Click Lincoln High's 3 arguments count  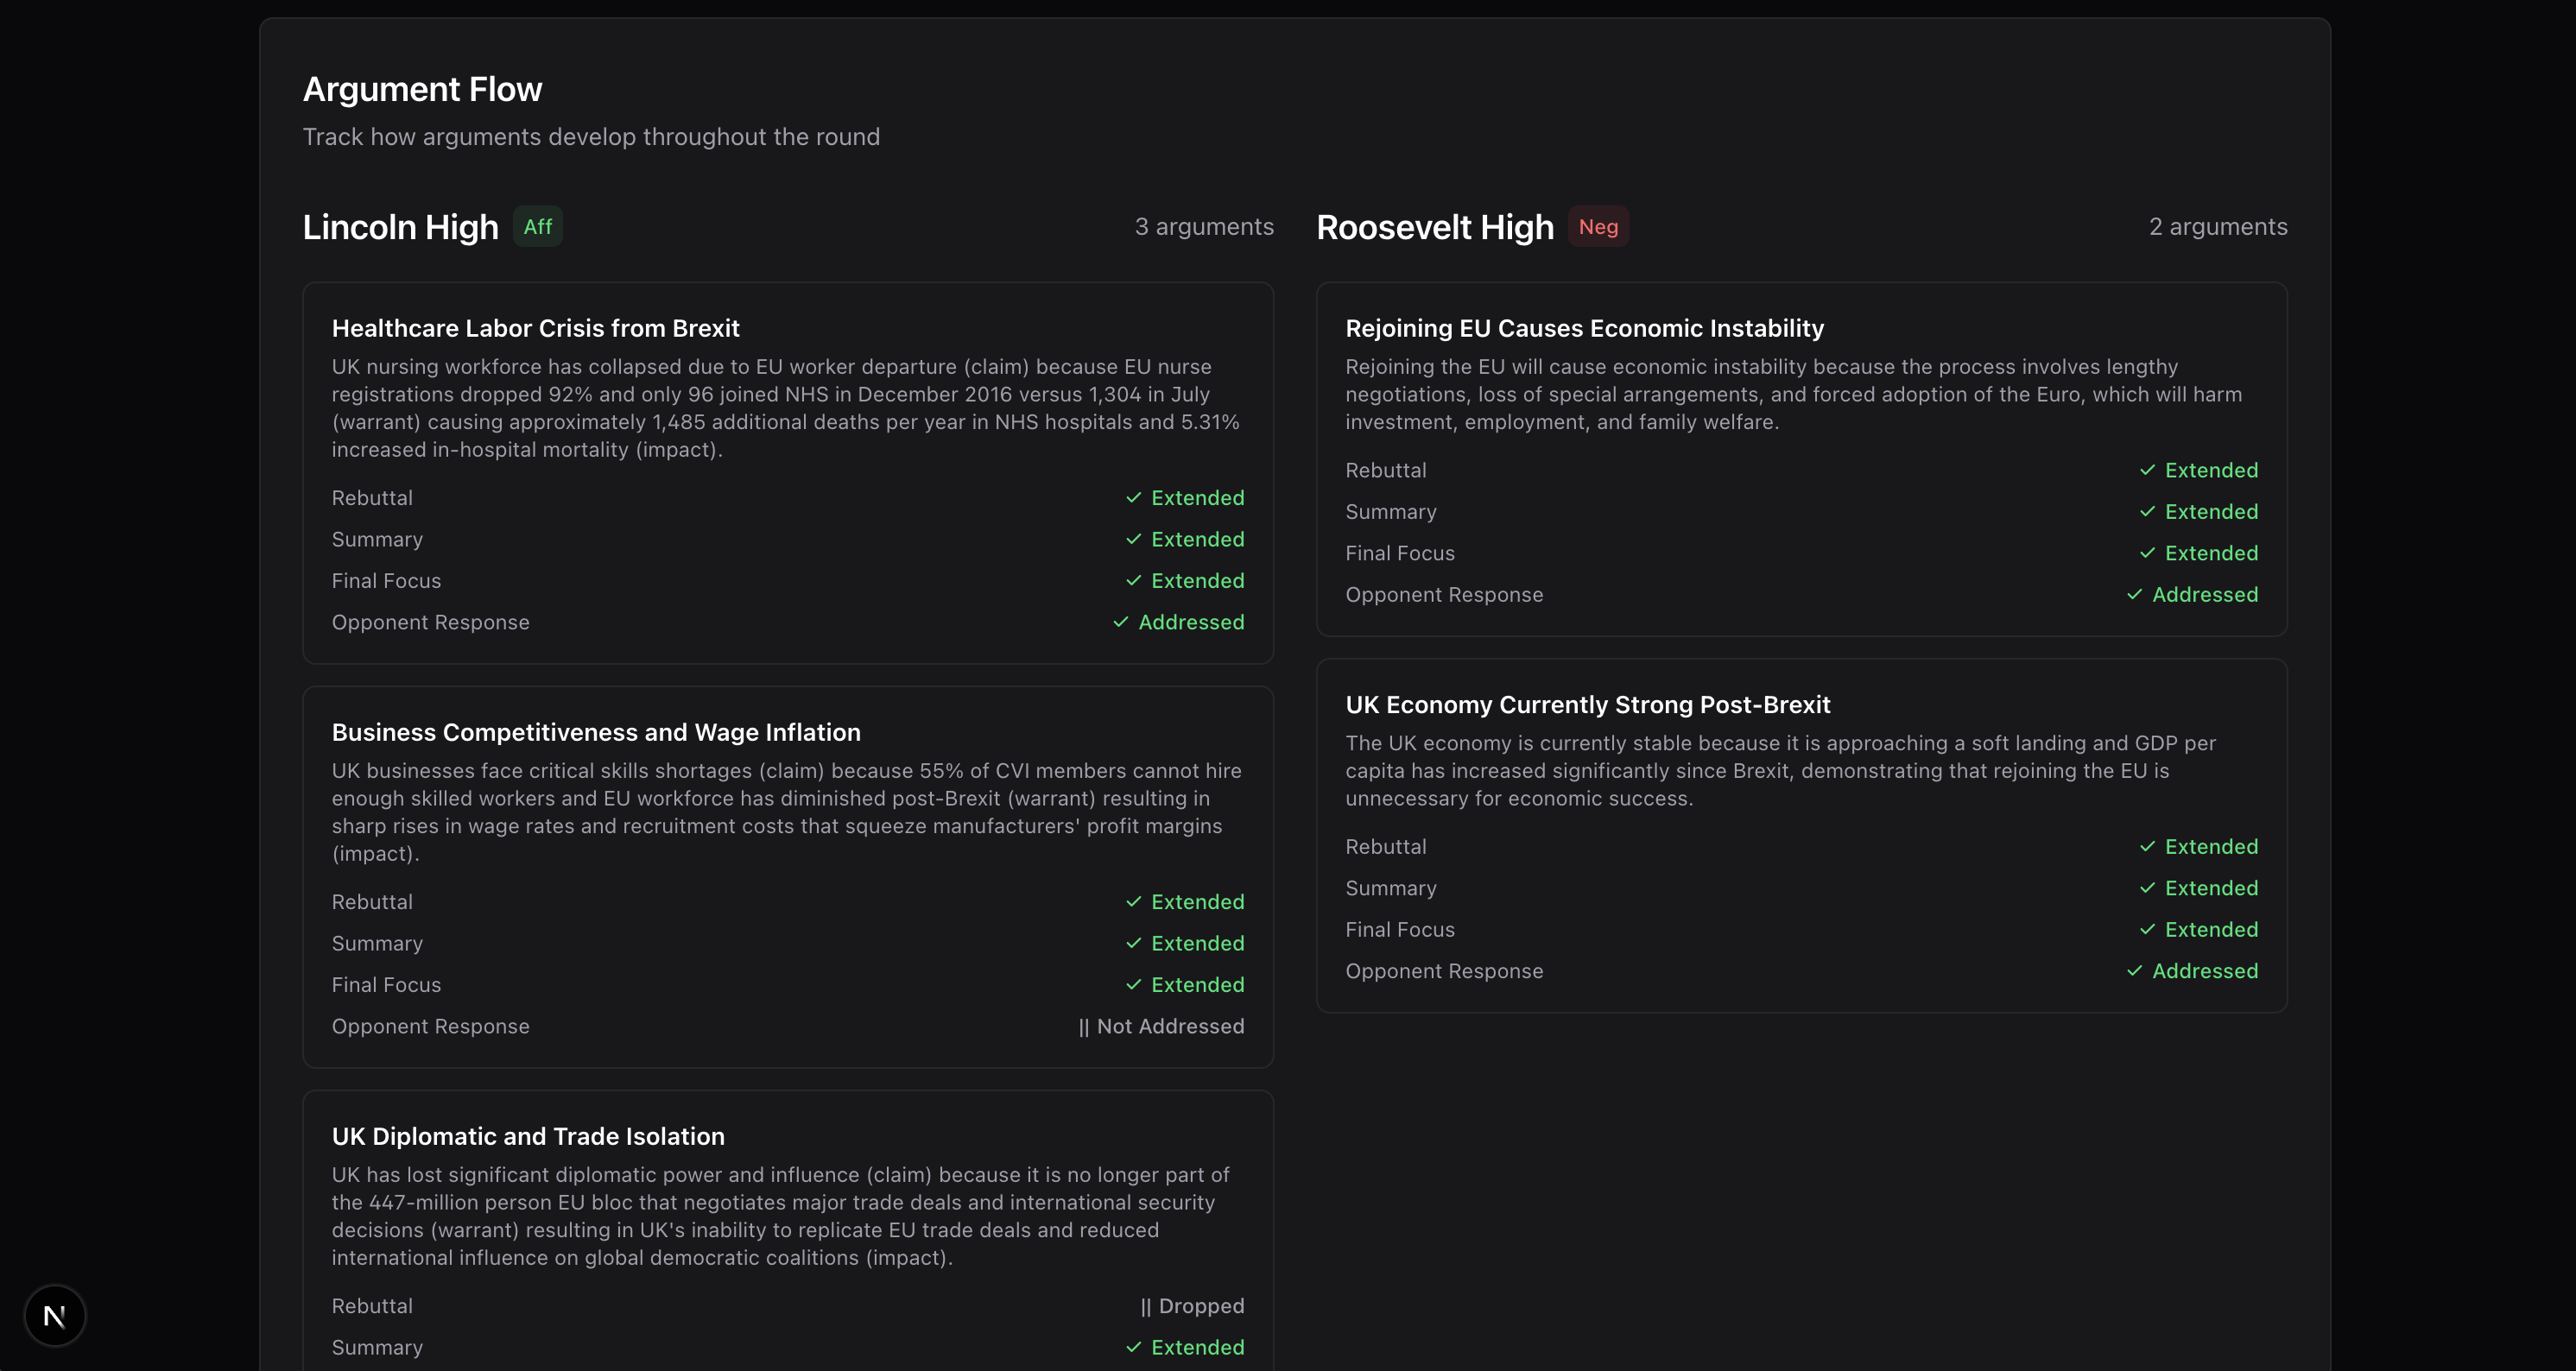pyautogui.click(x=1203, y=227)
